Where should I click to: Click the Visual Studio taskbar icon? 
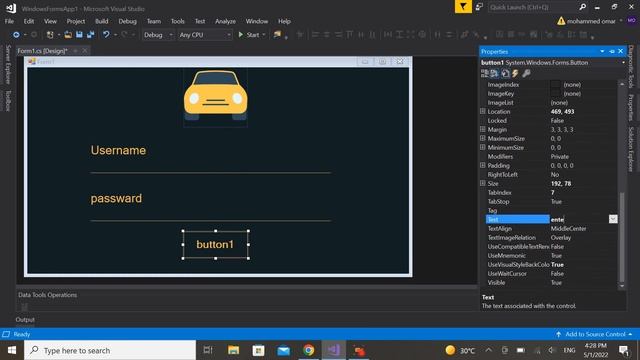pyautogui.click(x=334, y=350)
